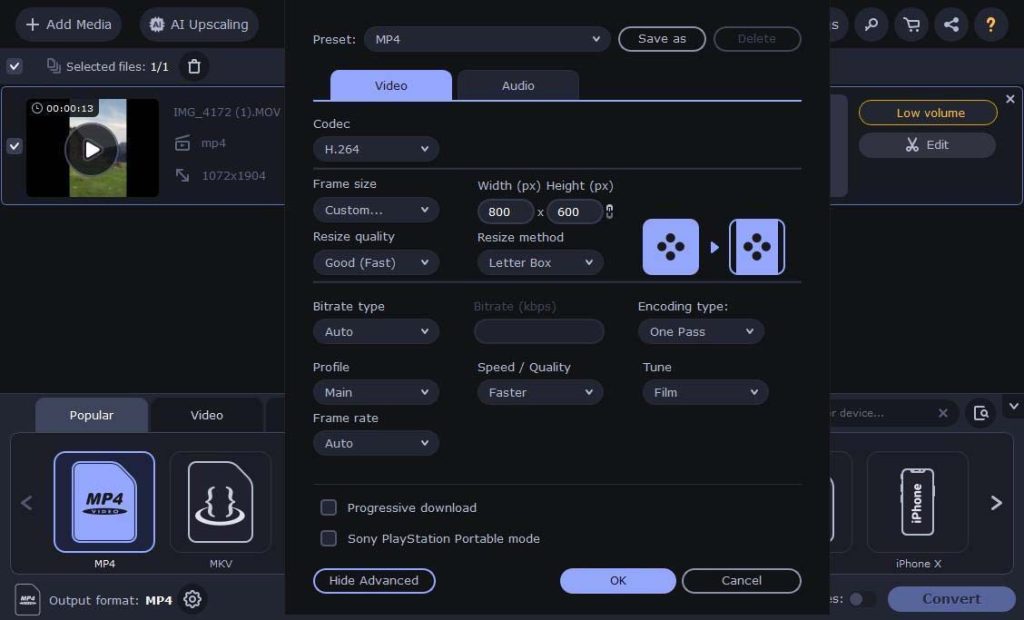Toggle the width and height aspect lock
Viewport: 1024px width, 620px height.
608,211
